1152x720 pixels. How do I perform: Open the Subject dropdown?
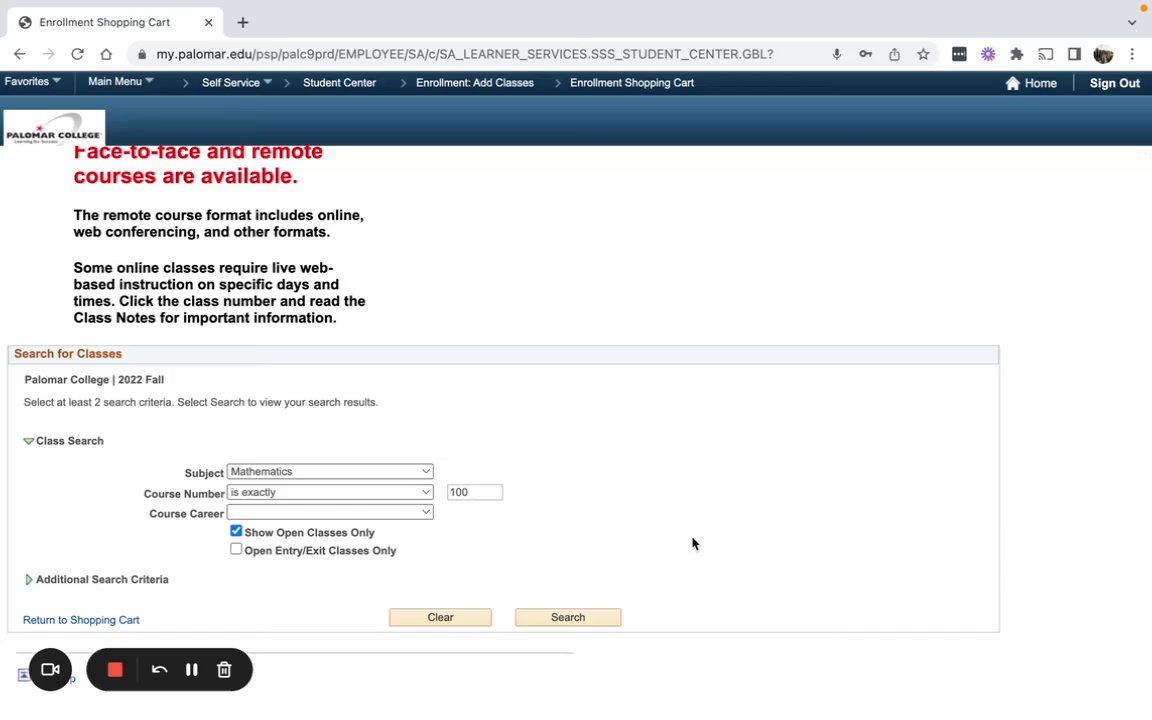330,471
